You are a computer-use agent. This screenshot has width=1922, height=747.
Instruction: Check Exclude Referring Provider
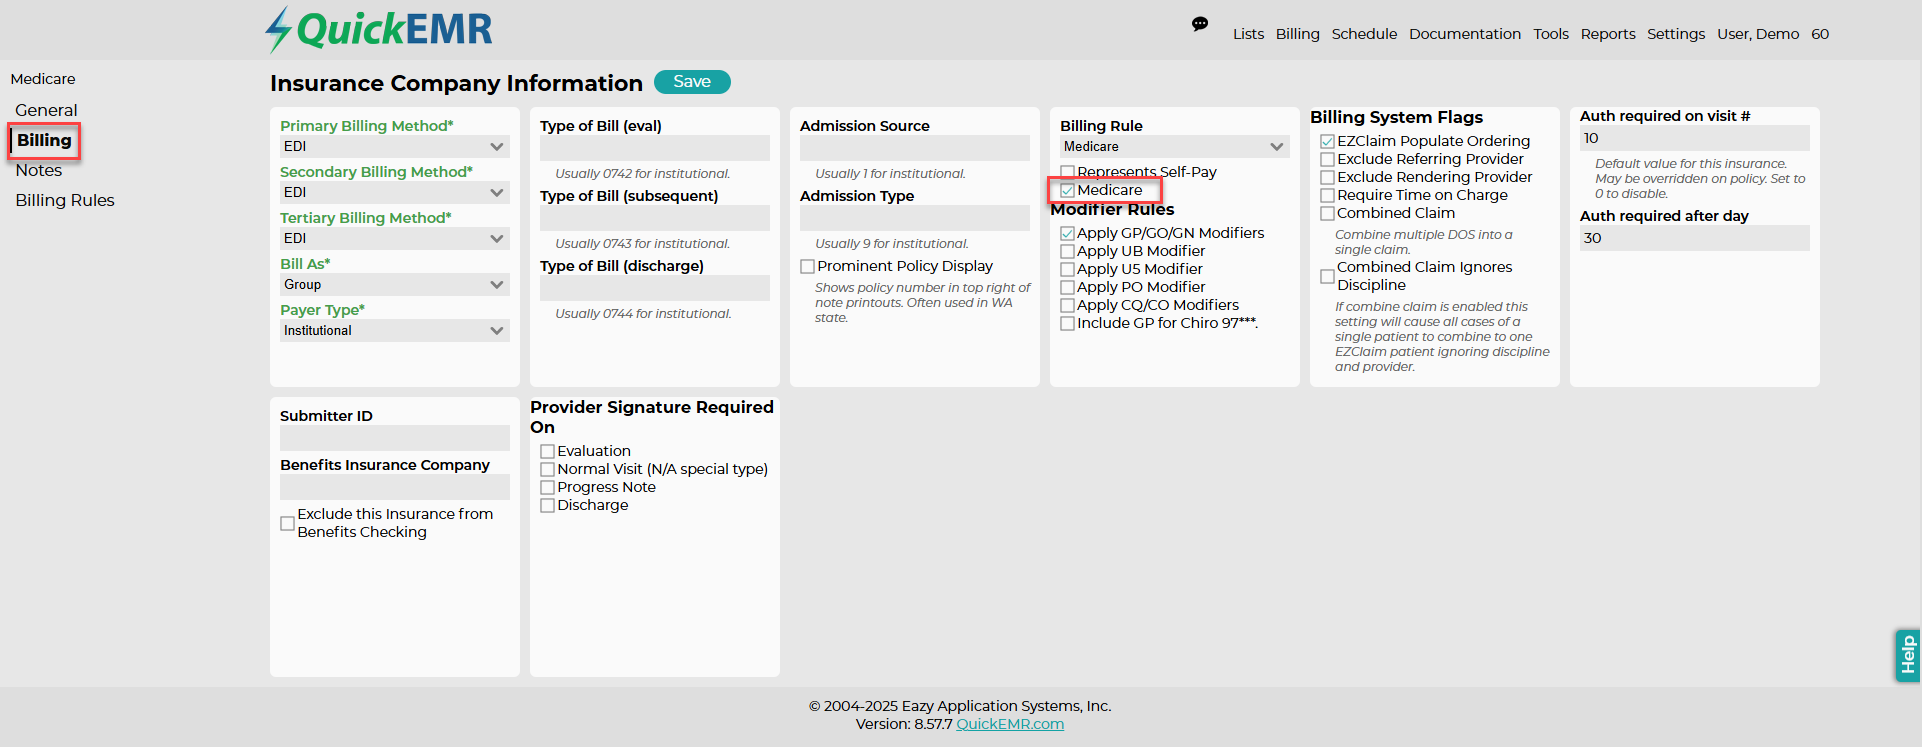coord(1327,159)
